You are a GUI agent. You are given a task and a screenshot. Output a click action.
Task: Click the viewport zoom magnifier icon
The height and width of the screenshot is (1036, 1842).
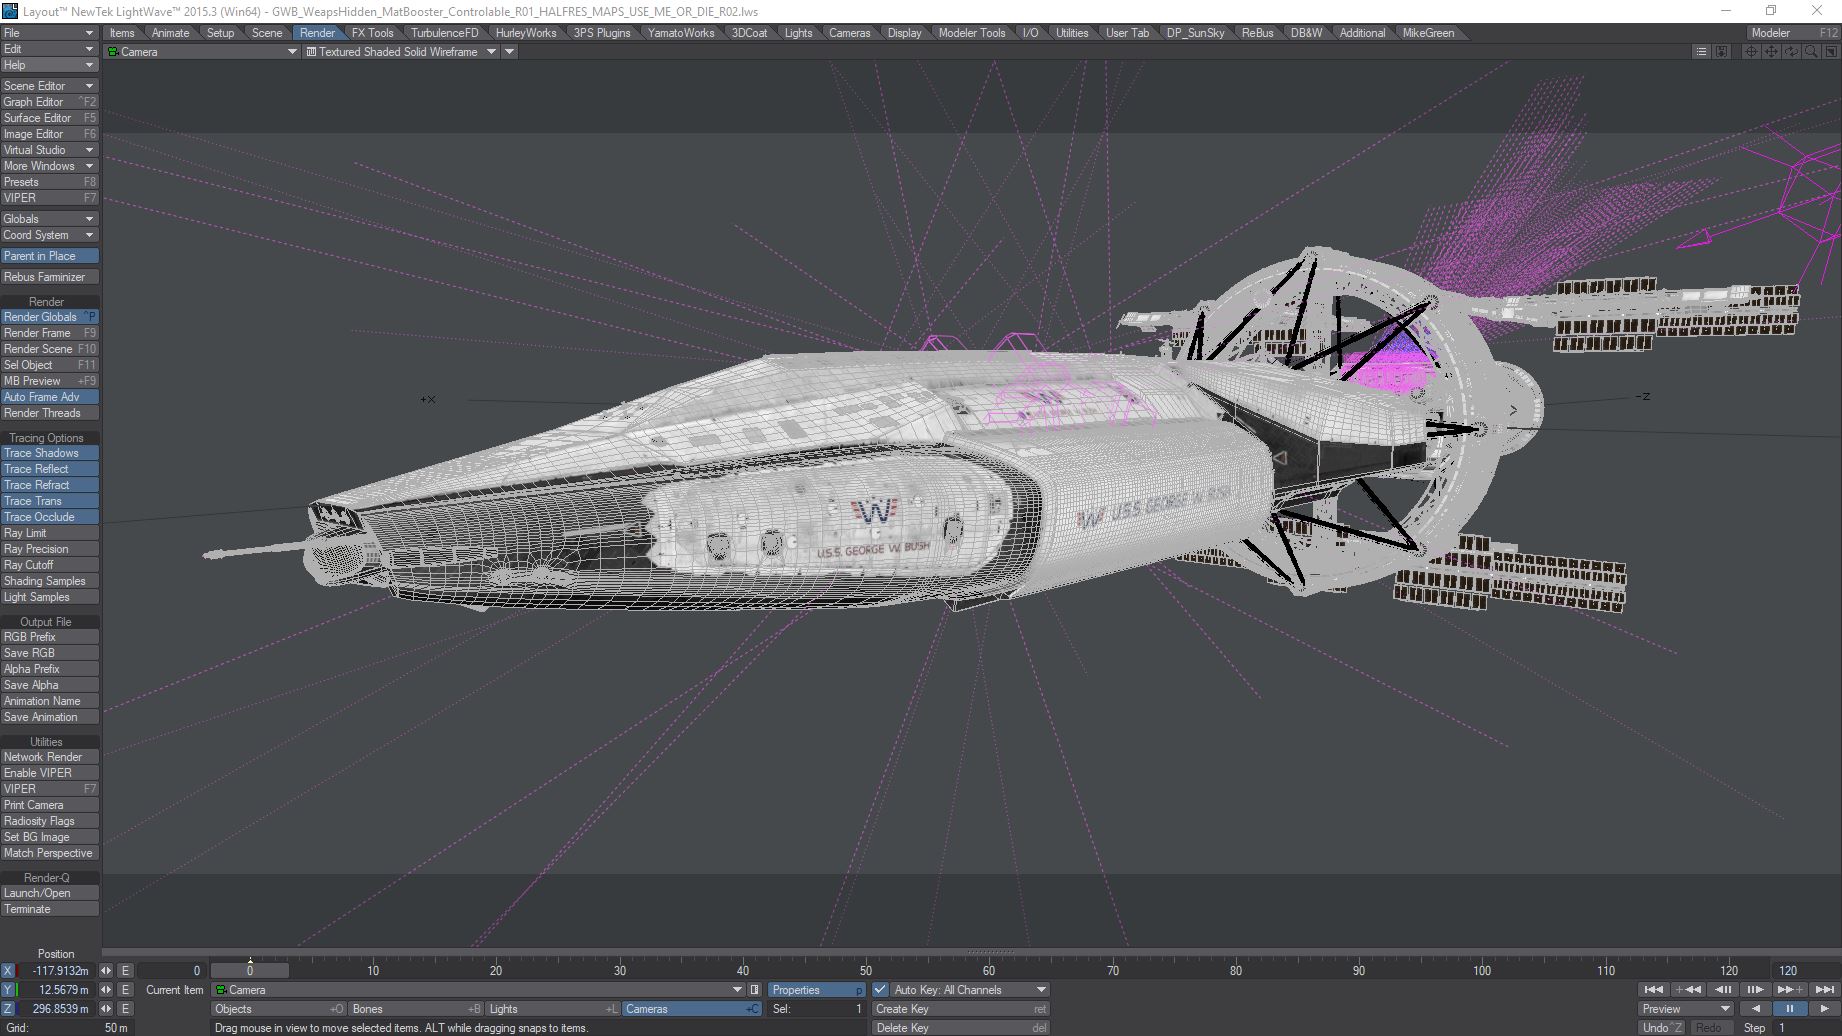coord(1810,52)
